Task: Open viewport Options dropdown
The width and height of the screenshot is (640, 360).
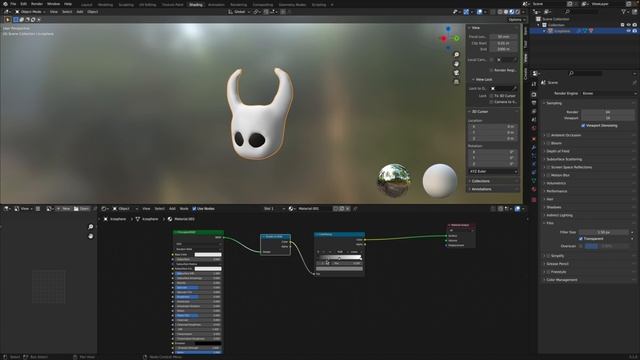Action: point(516,20)
